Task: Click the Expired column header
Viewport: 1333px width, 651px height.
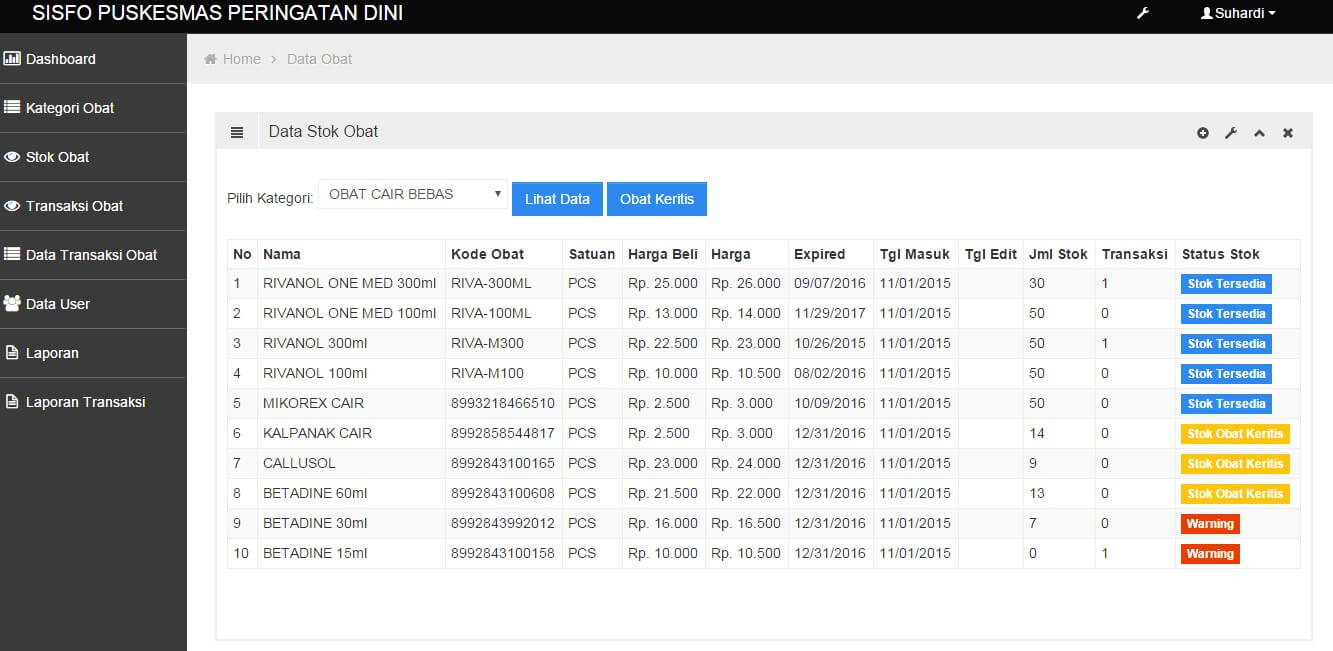Action: point(820,254)
